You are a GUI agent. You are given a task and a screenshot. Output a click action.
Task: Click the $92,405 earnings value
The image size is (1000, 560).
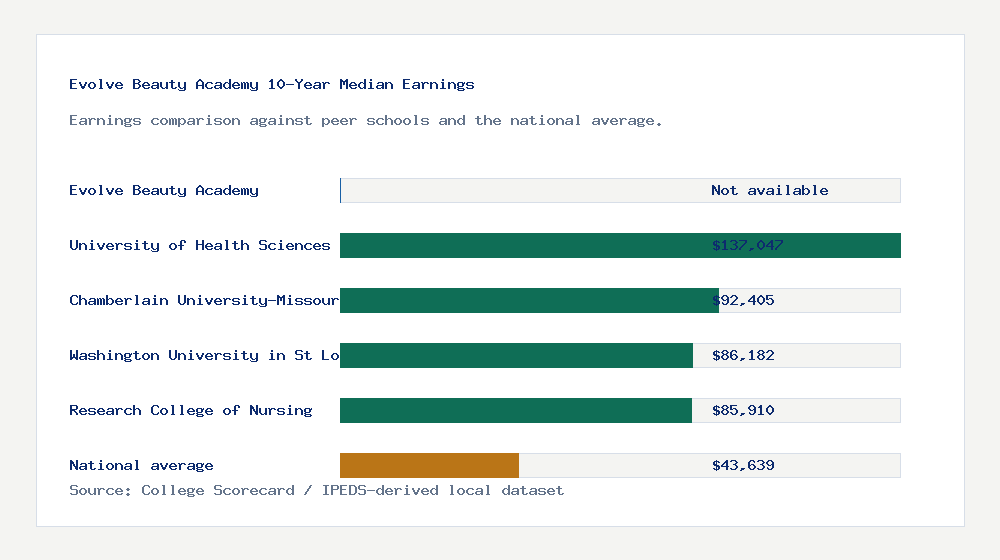point(743,300)
